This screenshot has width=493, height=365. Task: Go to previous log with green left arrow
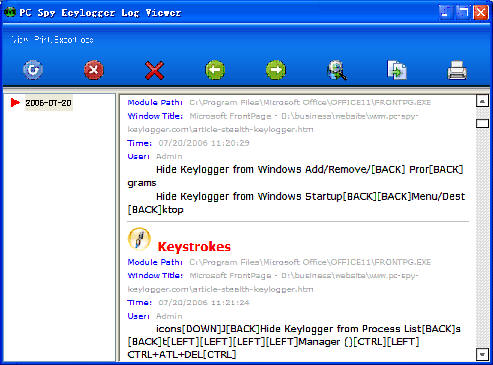click(x=215, y=70)
